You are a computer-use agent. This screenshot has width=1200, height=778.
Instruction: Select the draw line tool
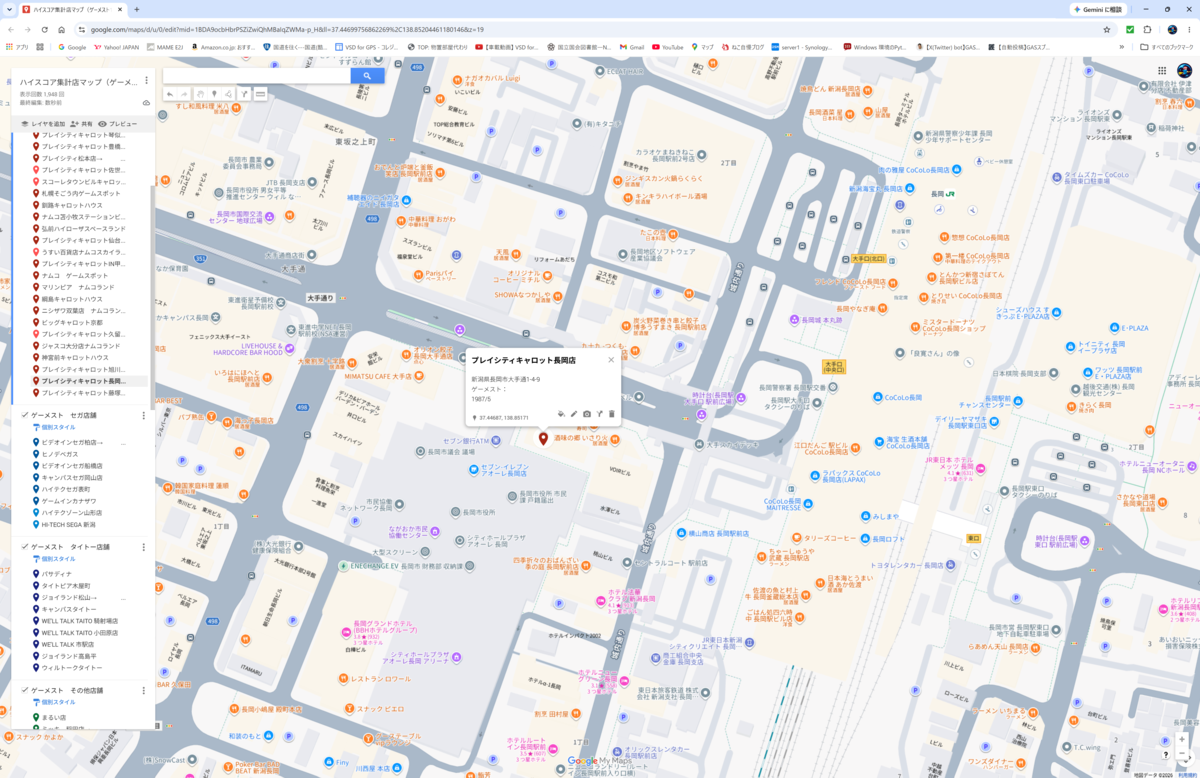(229, 94)
